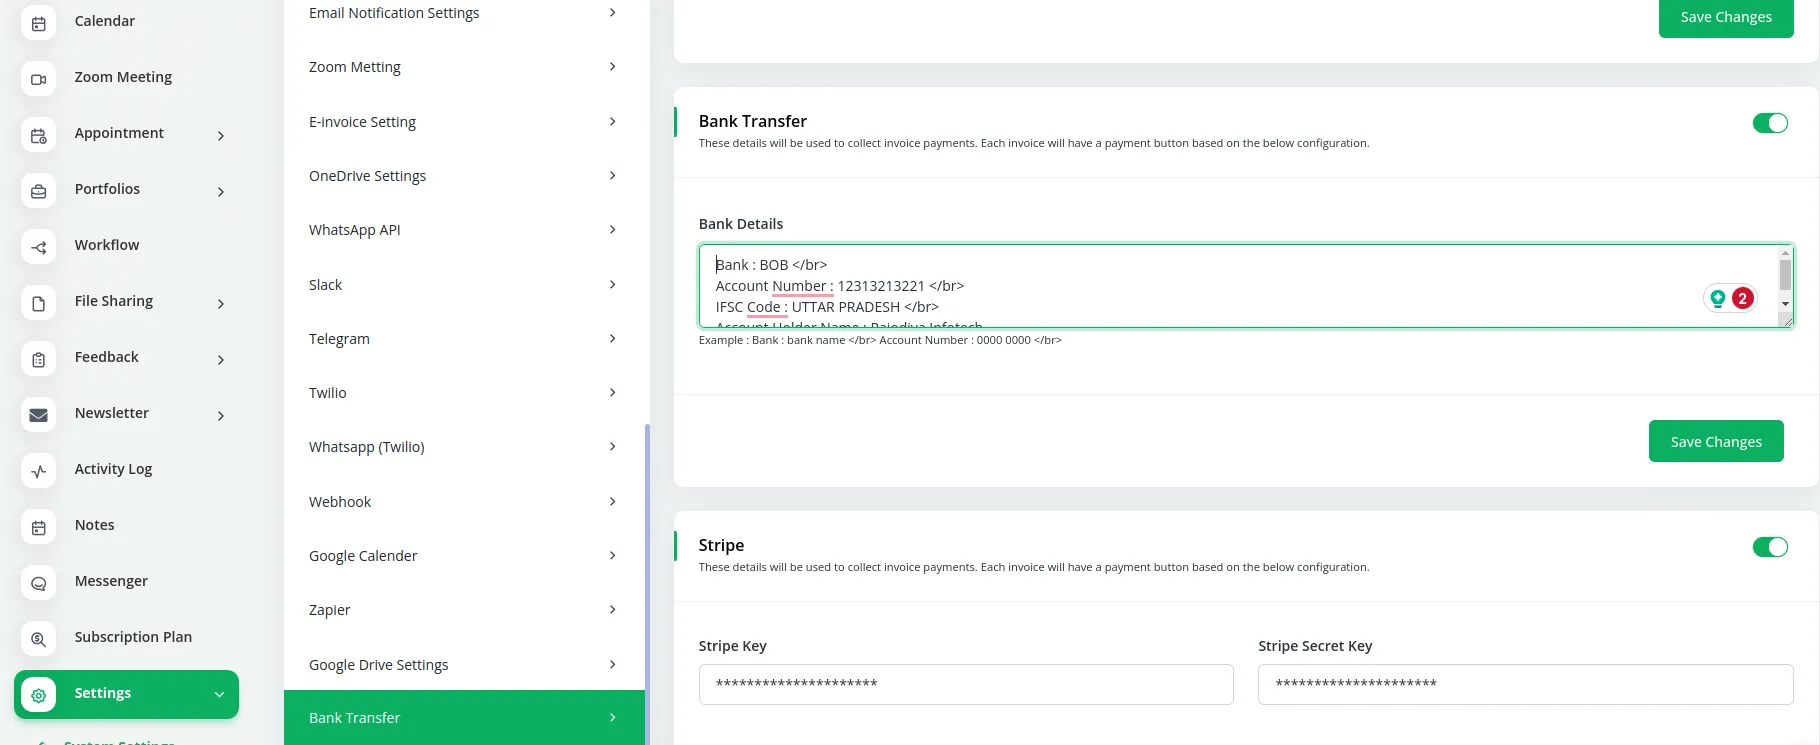Viewport: 1820px width, 745px height.
Task: Click the top Save Changes button
Action: [1725, 17]
